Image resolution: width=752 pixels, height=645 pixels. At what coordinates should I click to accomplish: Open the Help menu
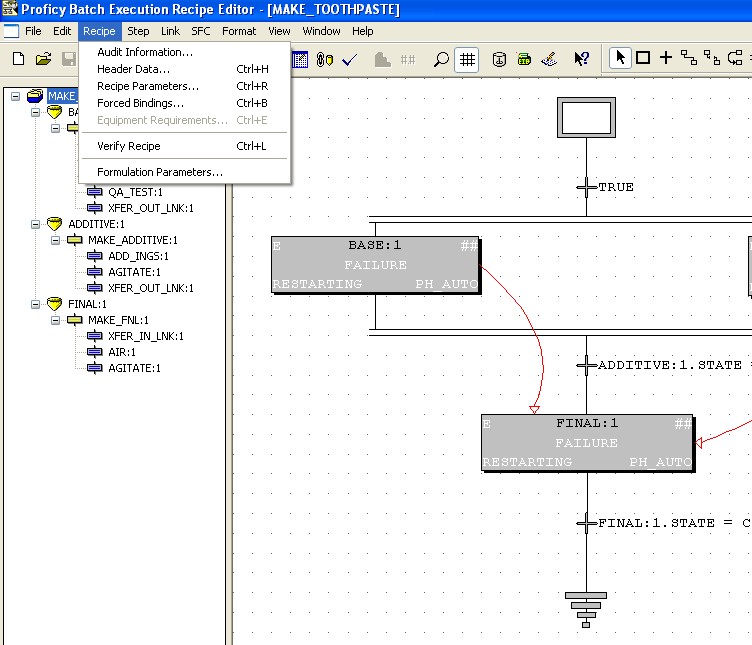tap(363, 31)
